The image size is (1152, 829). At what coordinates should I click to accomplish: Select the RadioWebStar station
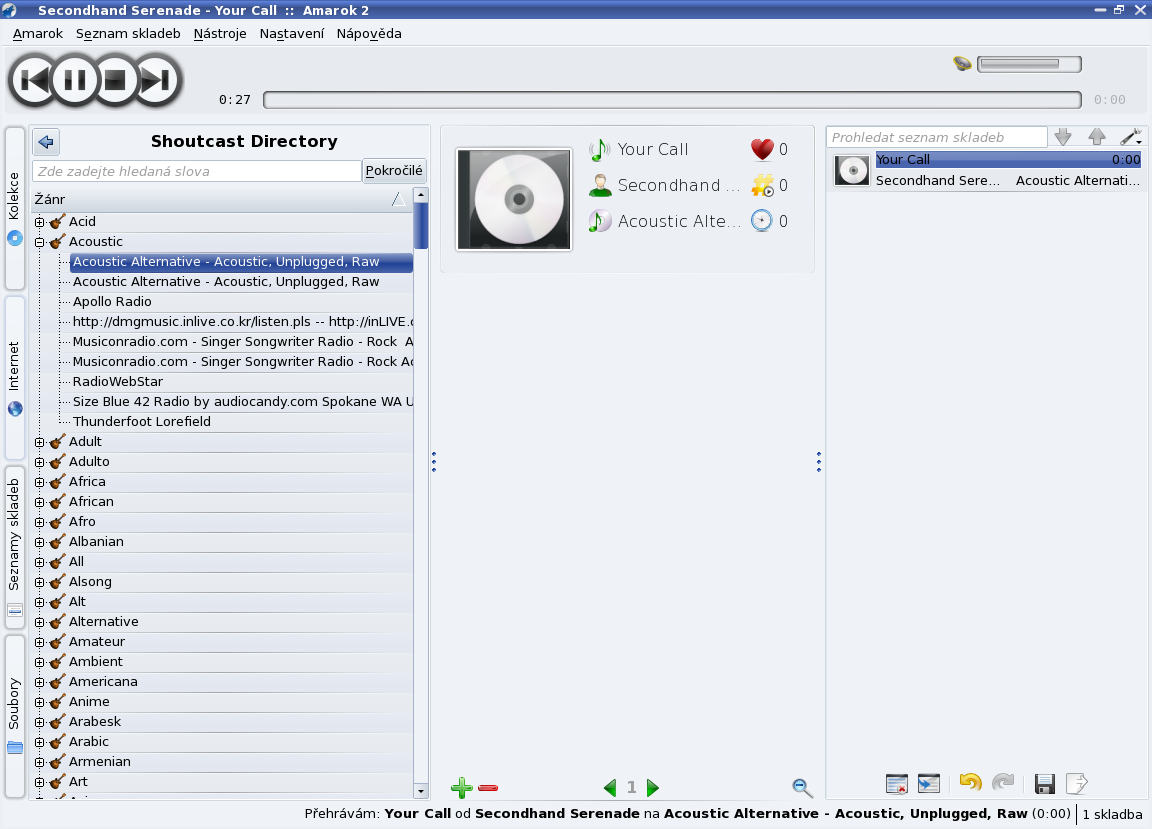pos(118,381)
